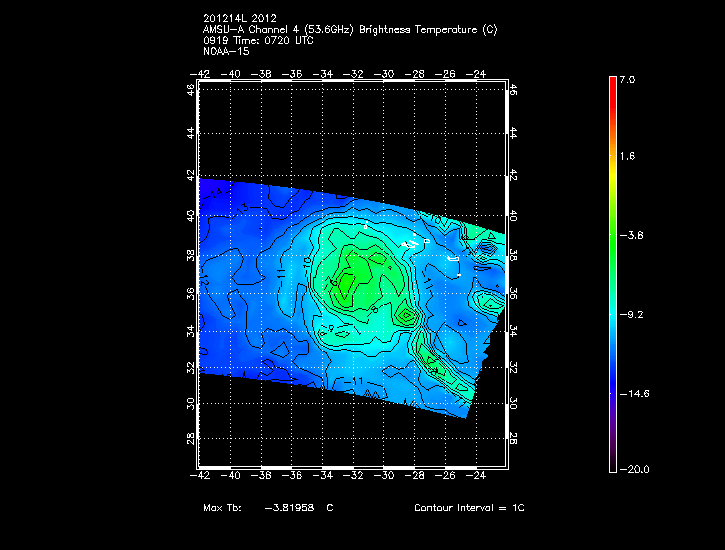
Task: Select the -3.8 label on the color scale
Action: tap(631, 235)
